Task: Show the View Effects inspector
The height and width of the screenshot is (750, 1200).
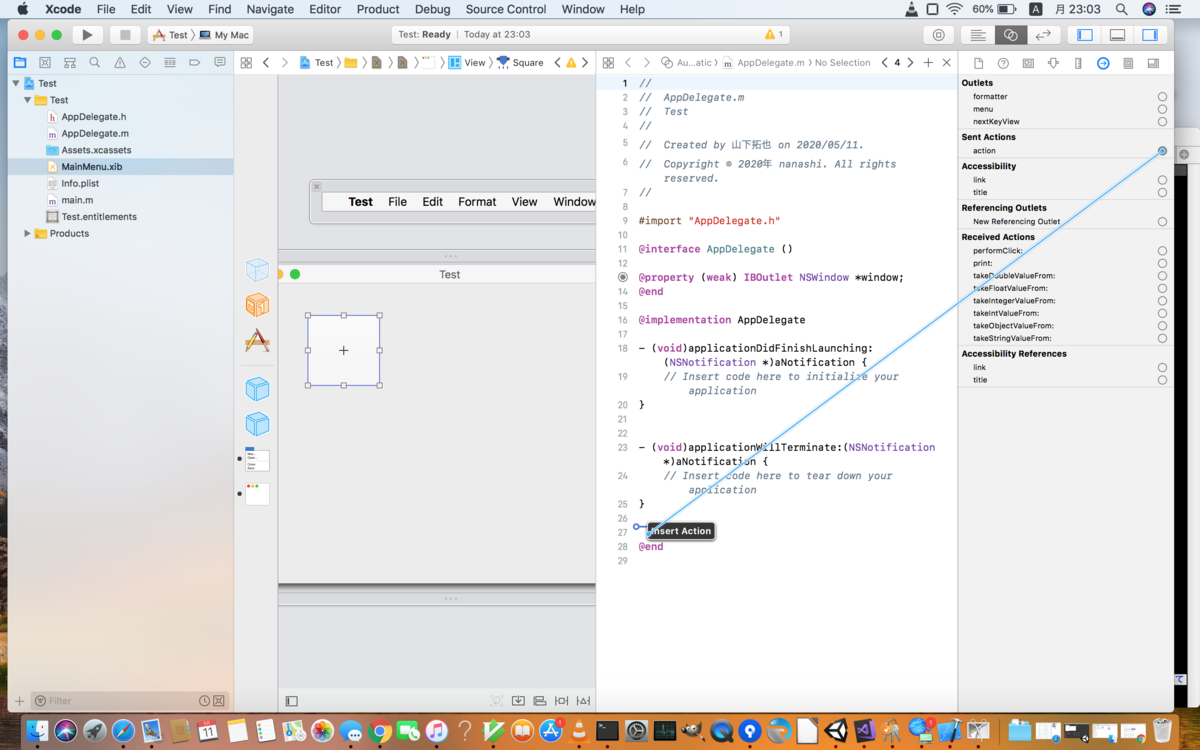Action: [1153, 63]
